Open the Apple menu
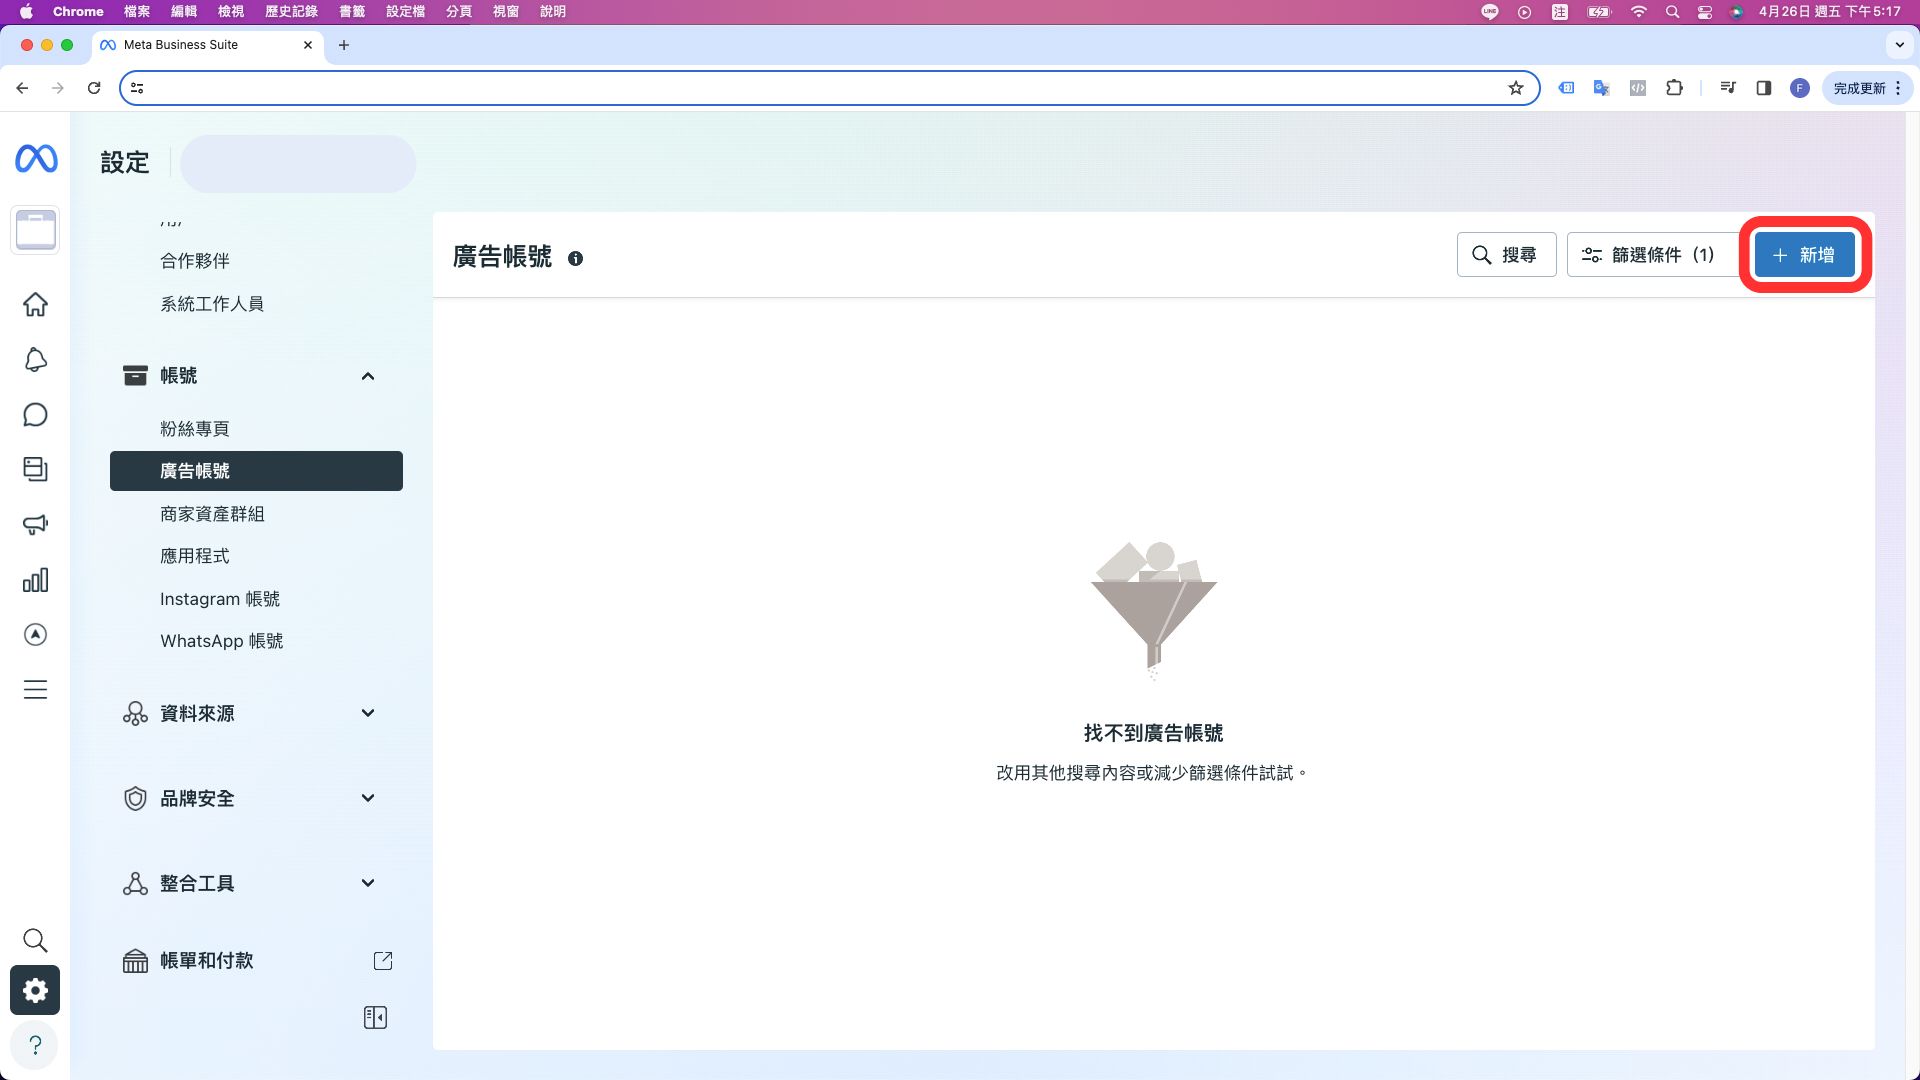The width and height of the screenshot is (1920, 1080). coord(27,11)
